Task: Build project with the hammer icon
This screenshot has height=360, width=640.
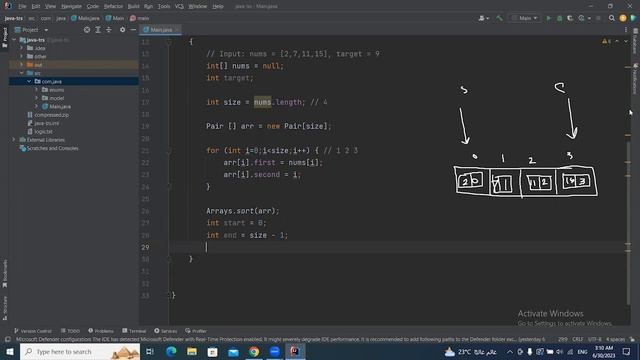Action: 499,18
